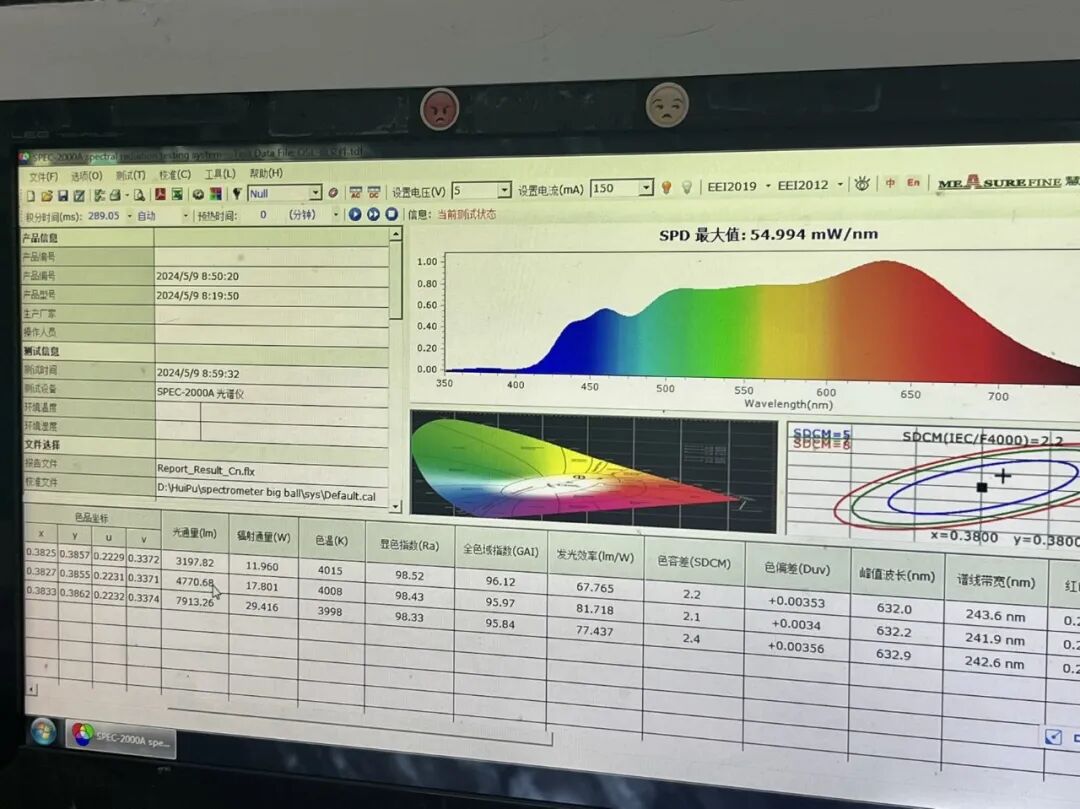Click the New file icon
Image resolution: width=1080 pixels, height=809 pixels.
pos(31,196)
